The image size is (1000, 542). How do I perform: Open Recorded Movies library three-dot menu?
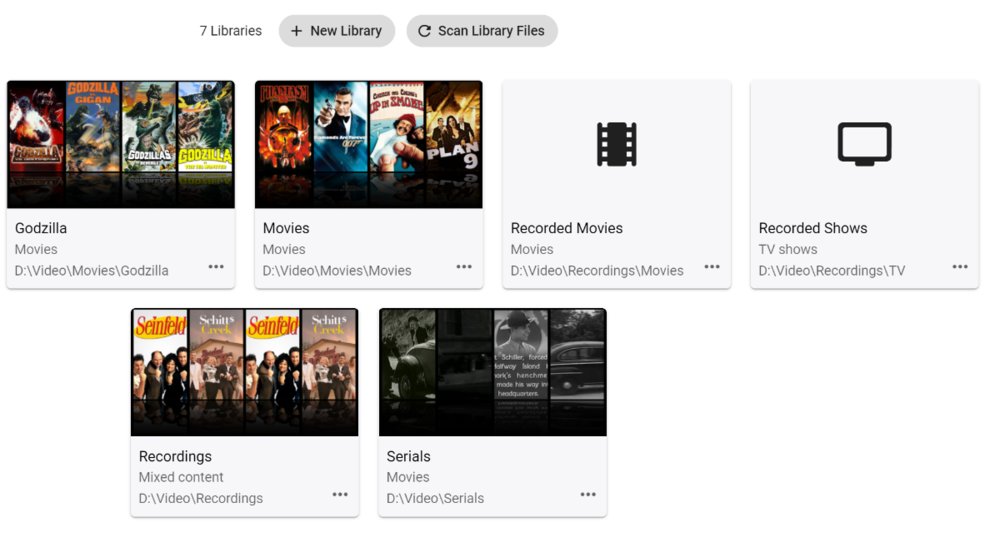pos(712,267)
